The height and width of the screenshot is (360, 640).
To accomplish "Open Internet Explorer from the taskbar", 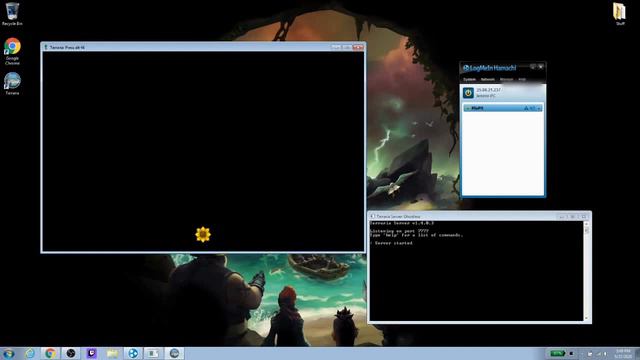I will tap(30, 353).
